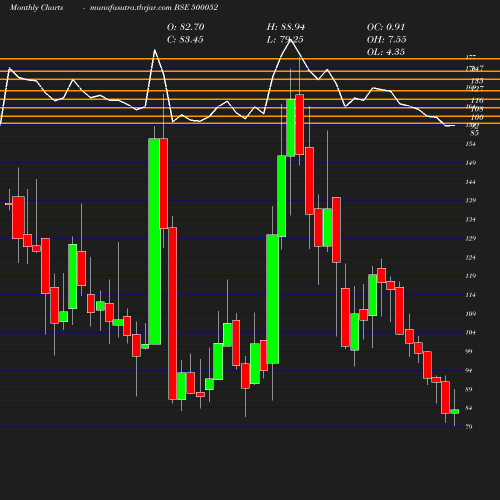Click the 129 price axis label

(x=470, y=238)
